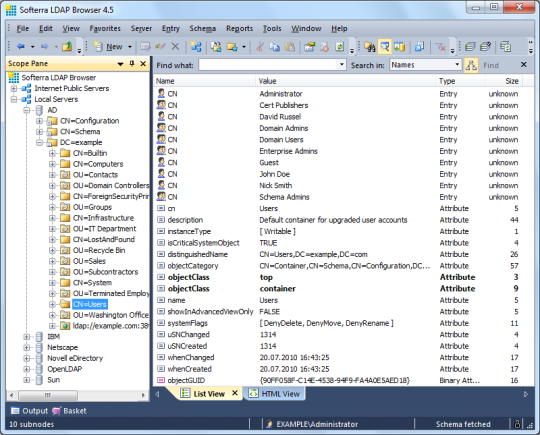Viewport: 540px width, 435px height.
Task: Expand the CN=Configuration node
Action: 39,121
